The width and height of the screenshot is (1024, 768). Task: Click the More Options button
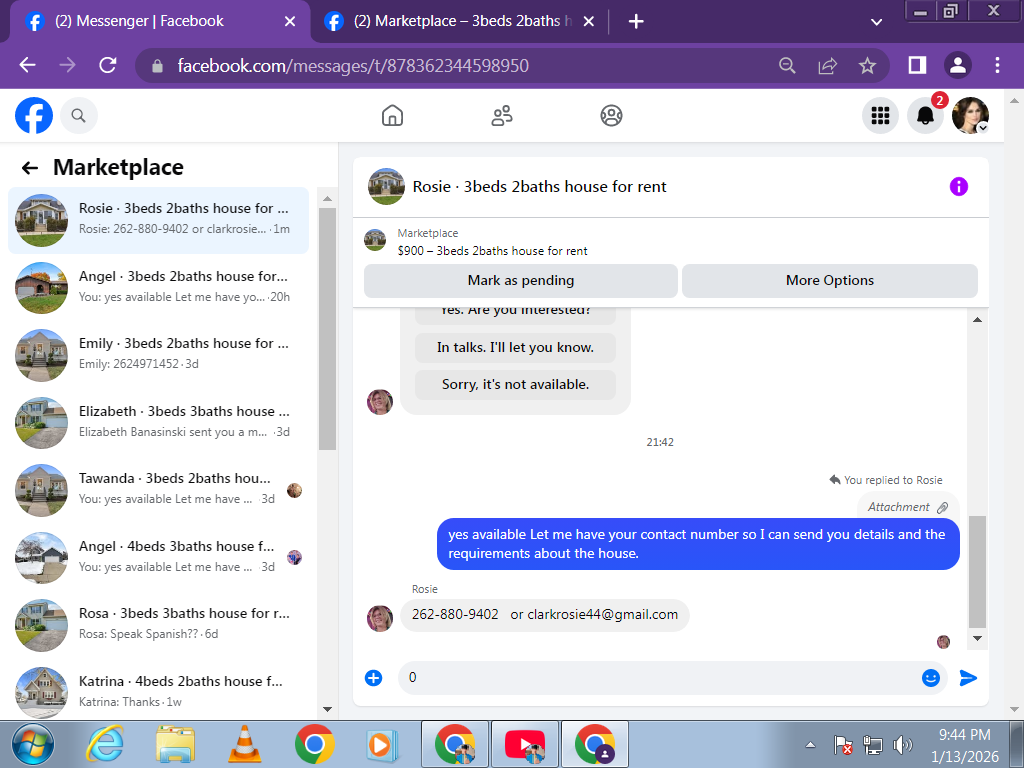click(829, 280)
